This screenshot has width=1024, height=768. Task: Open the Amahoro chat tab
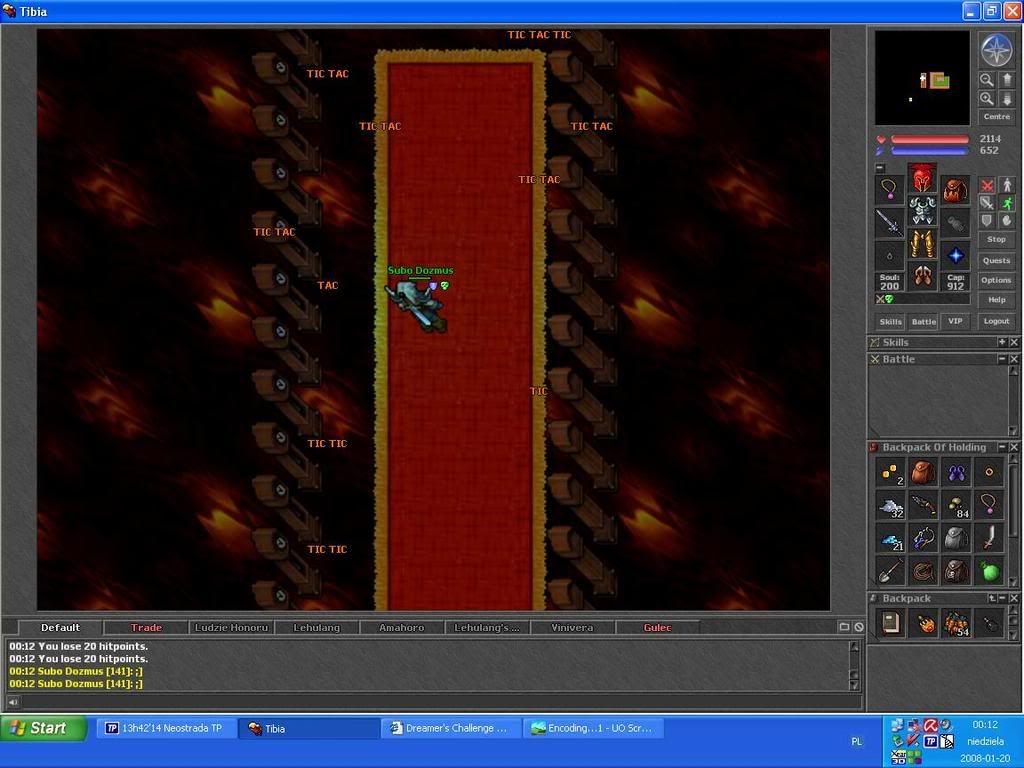(402, 628)
